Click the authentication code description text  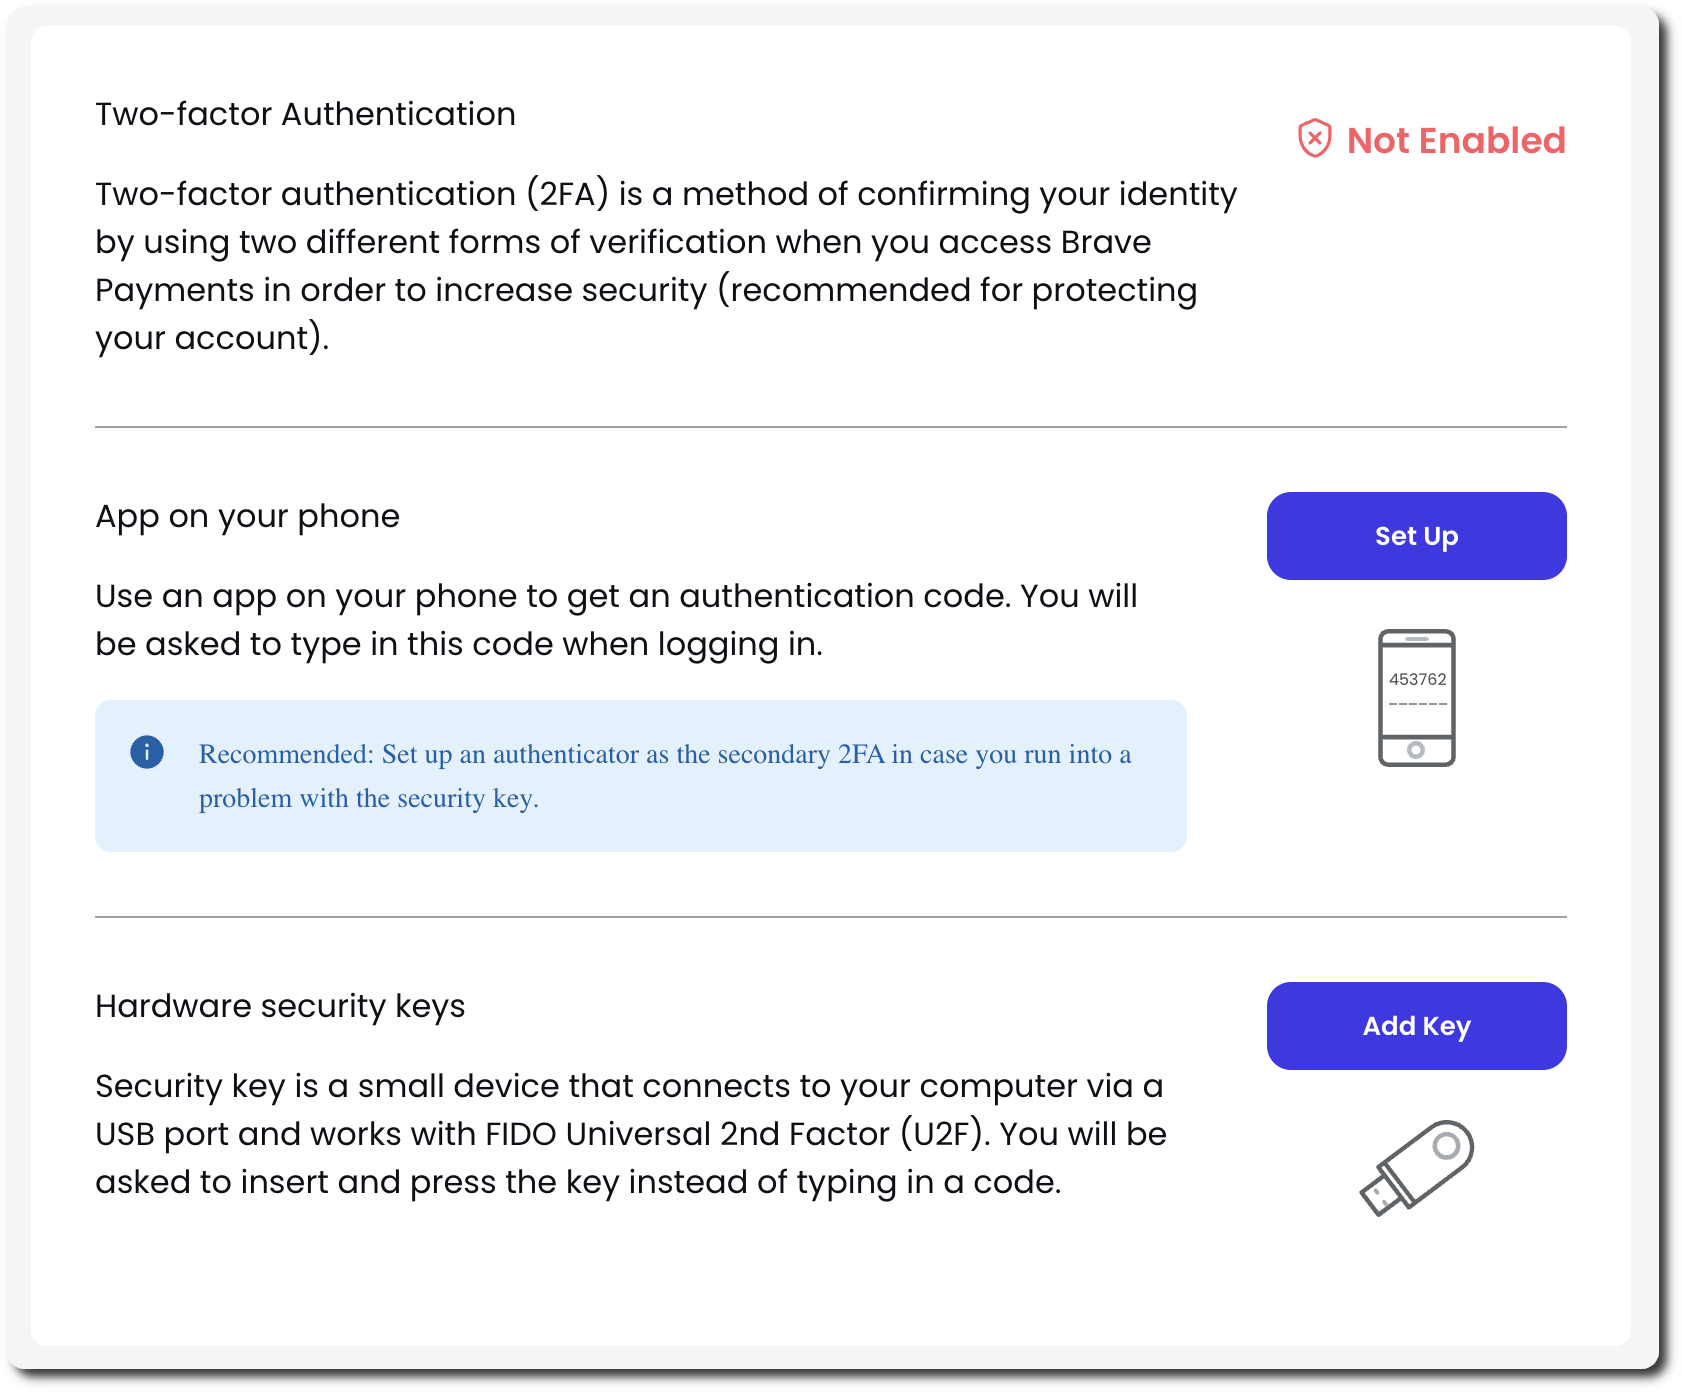click(616, 620)
